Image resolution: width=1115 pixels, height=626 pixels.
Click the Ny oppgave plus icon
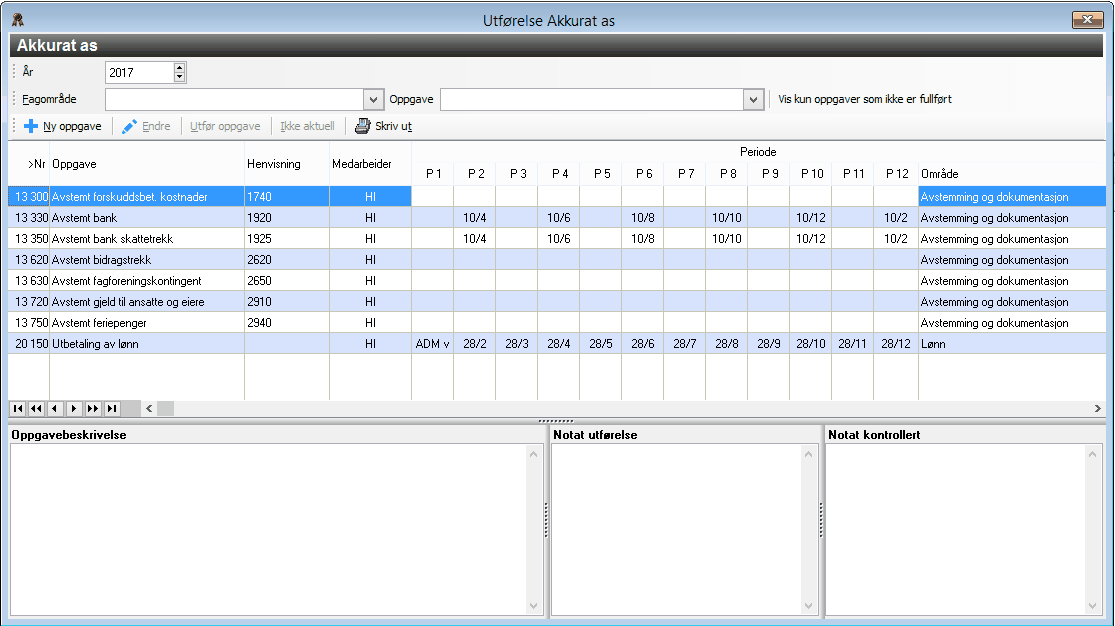31,126
